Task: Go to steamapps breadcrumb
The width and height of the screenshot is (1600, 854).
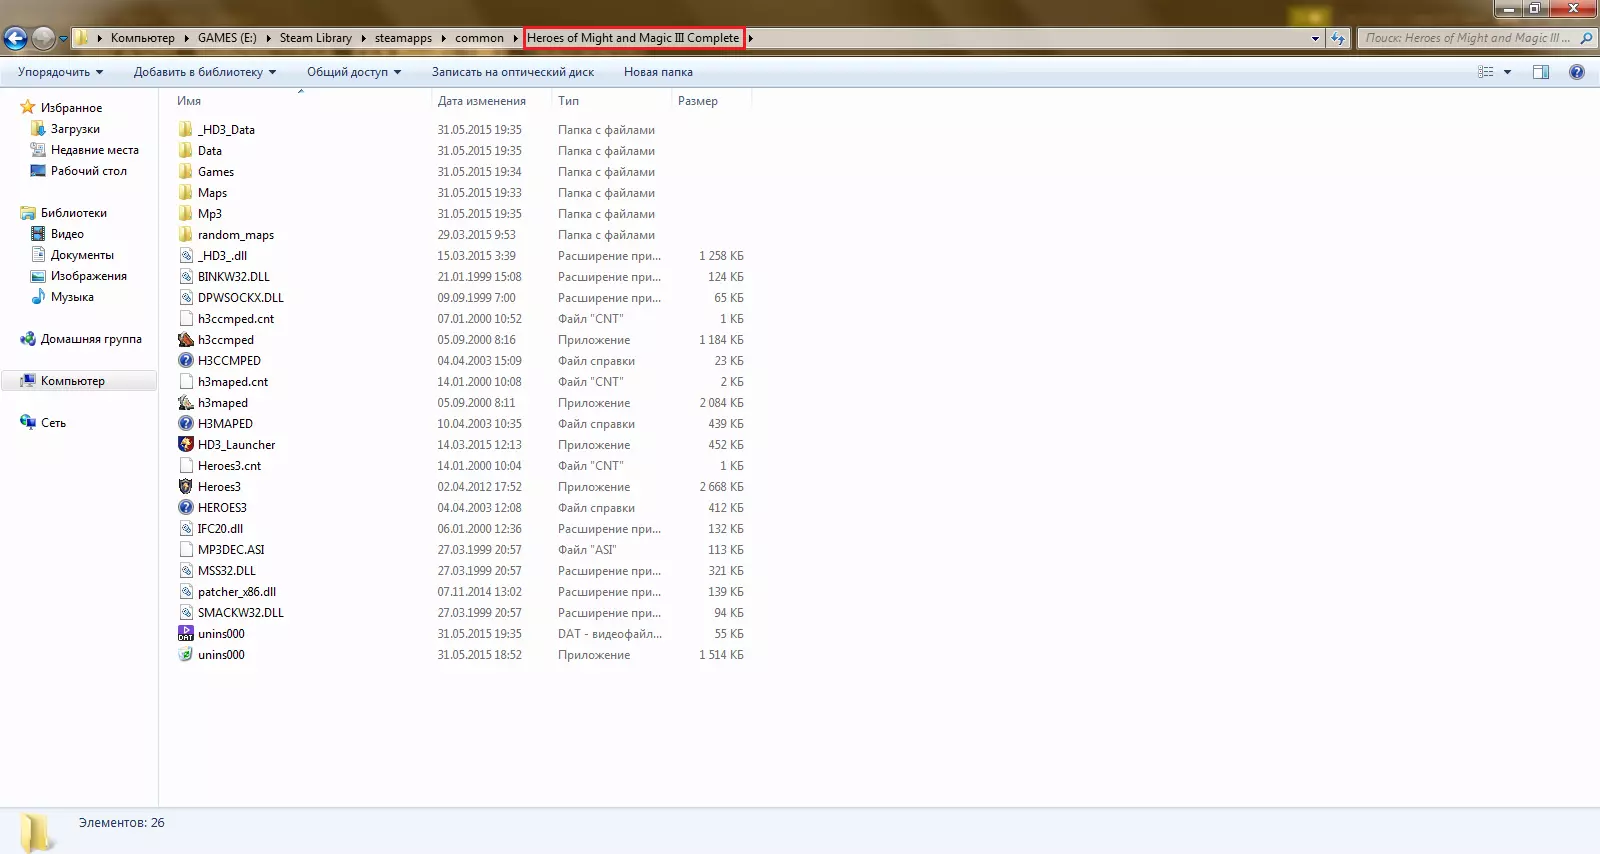Action: tap(403, 38)
